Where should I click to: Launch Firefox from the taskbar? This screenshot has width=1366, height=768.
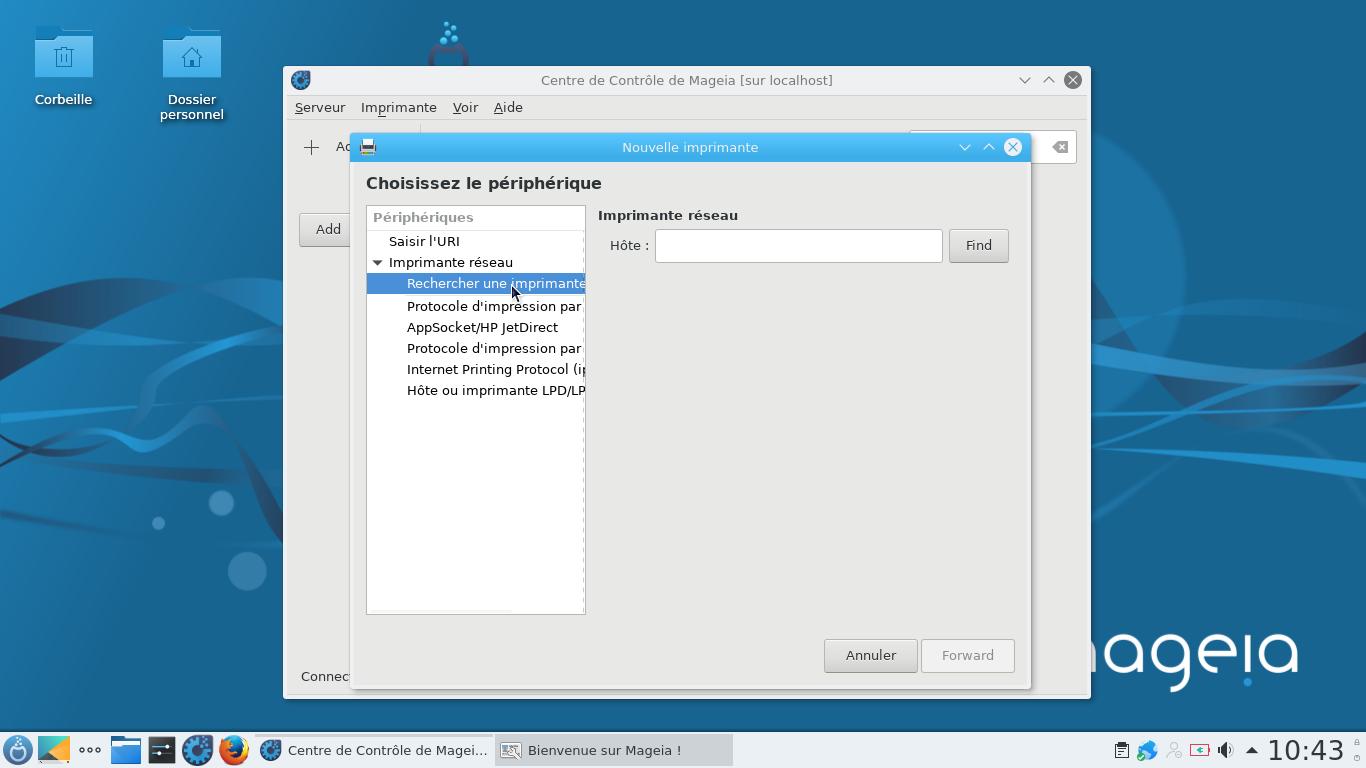click(234, 750)
